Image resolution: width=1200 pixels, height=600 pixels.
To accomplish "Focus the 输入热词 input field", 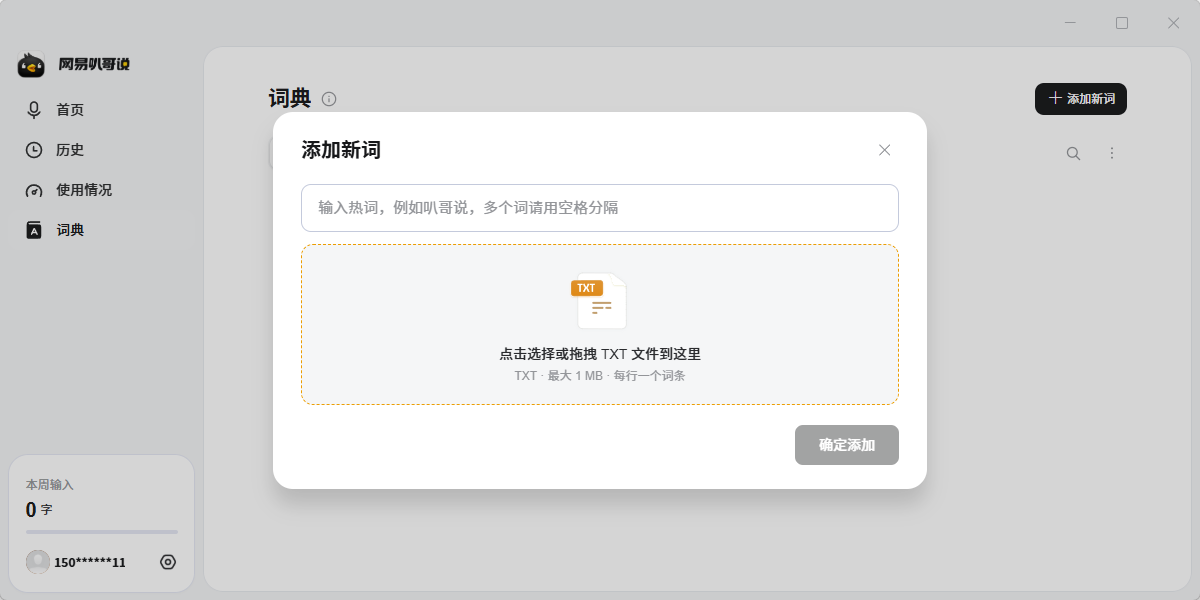I will point(600,208).
